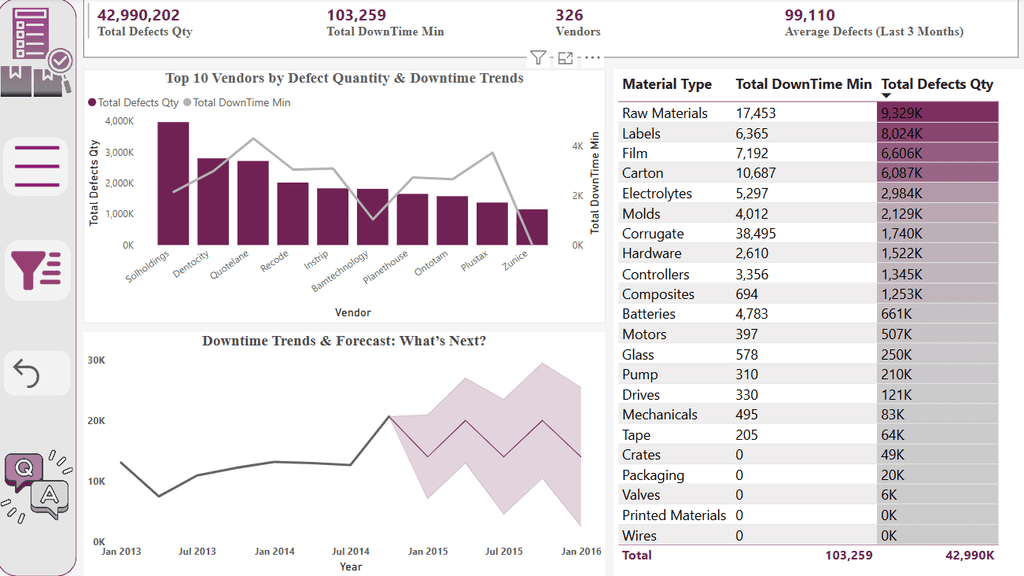This screenshot has height=576, width=1024.
Task: Sort by Total Defects Qty column header
Action: [936, 84]
